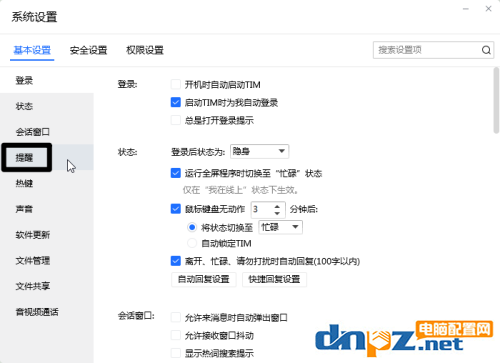Toggle 运行全屏程序时切换至忙碌状态 checkbox
Screen dimensions: 500x363
(176, 173)
